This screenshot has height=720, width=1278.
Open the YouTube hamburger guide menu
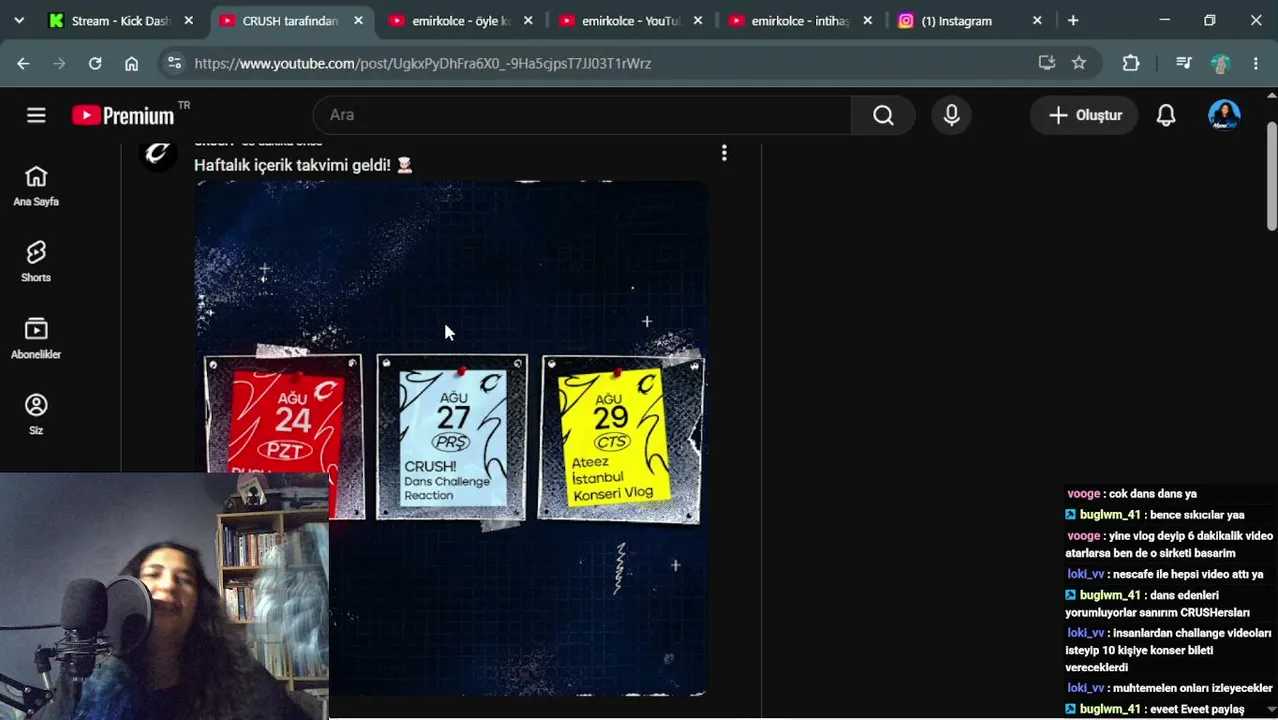coord(36,115)
